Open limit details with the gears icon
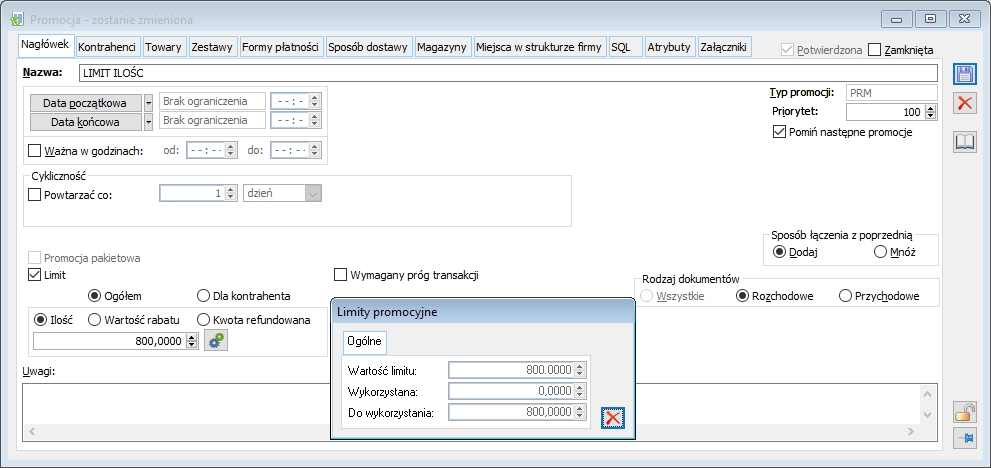This screenshot has width=991, height=468. pyautogui.click(x=216, y=341)
